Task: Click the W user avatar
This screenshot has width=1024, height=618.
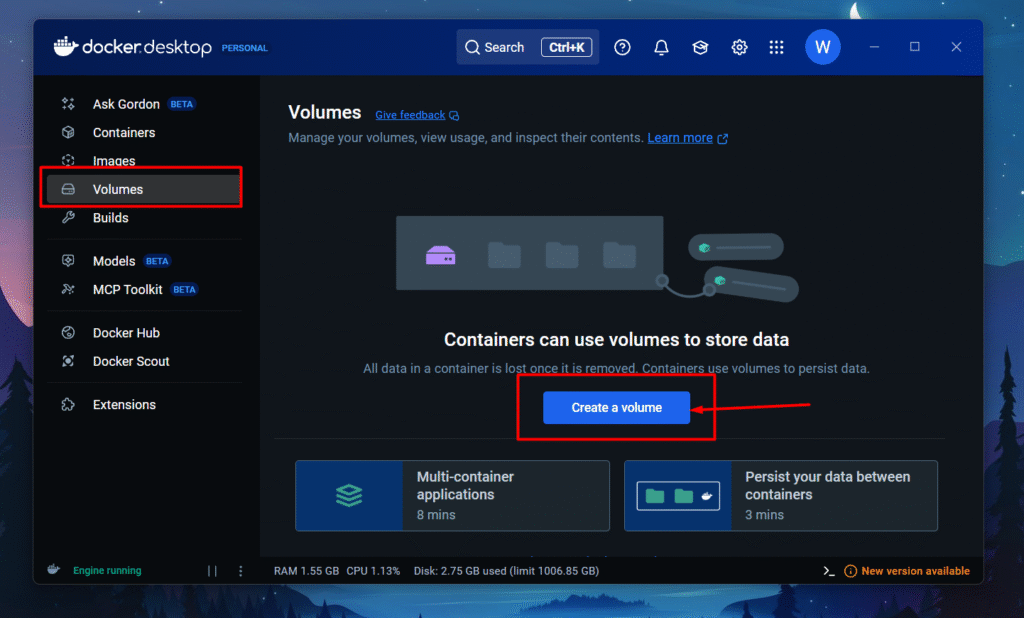Action: [x=822, y=47]
